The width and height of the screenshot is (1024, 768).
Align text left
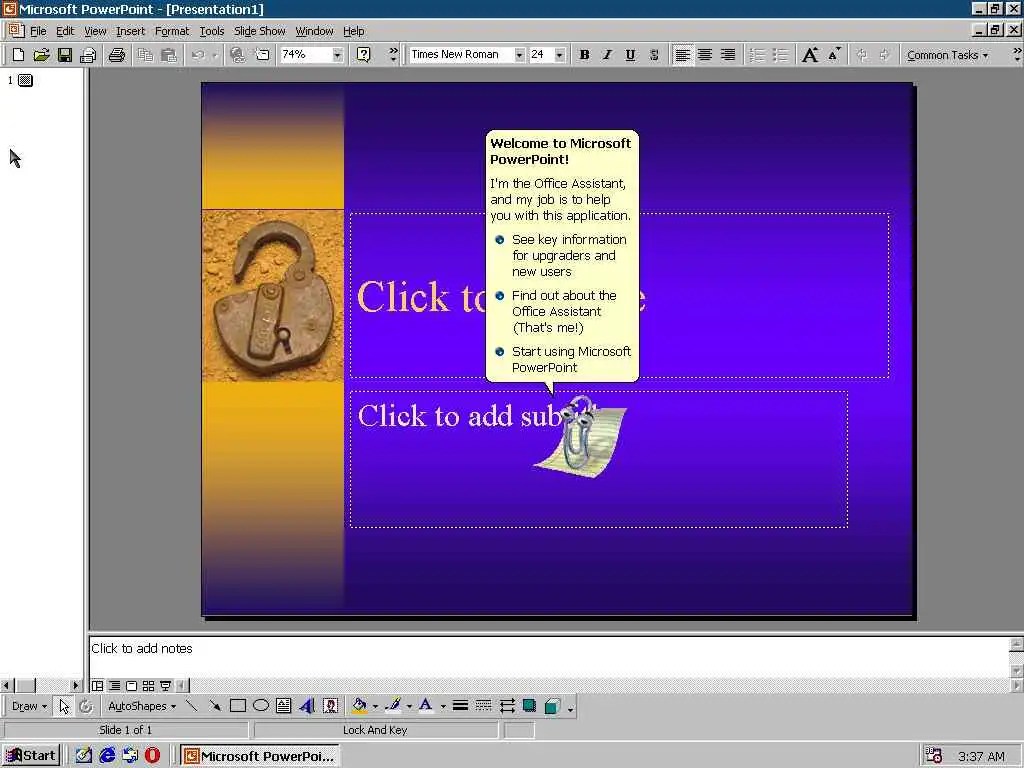[x=682, y=55]
